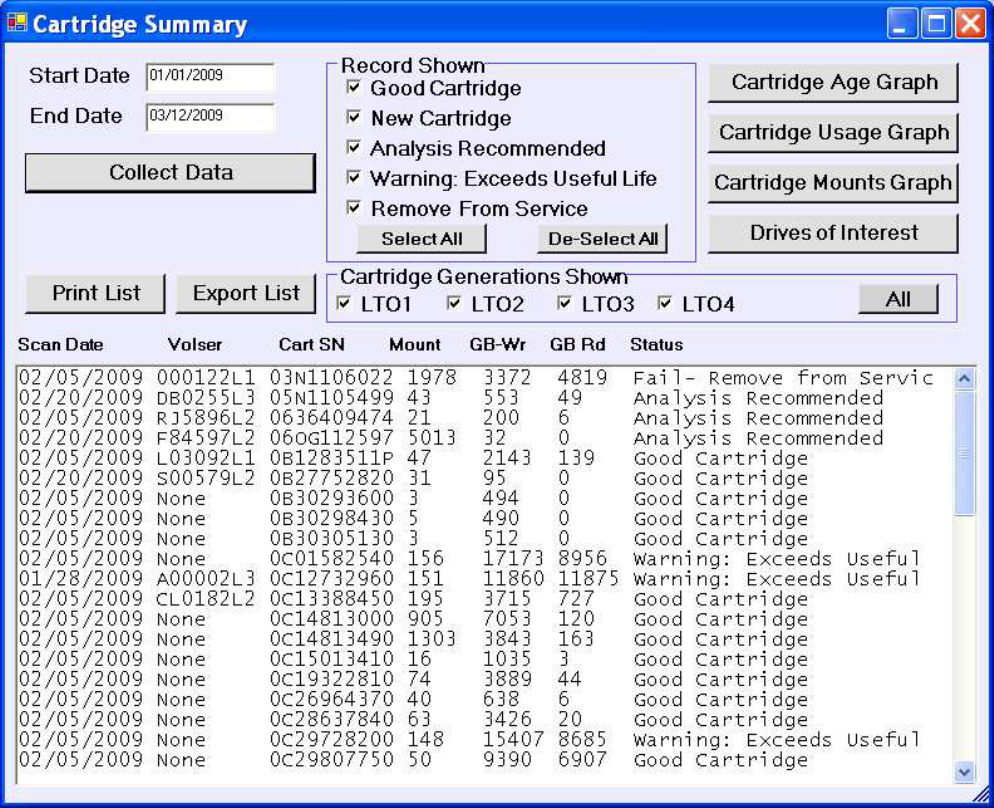Uncheck the LTO1 generation checkbox

(x=344, y=304)
